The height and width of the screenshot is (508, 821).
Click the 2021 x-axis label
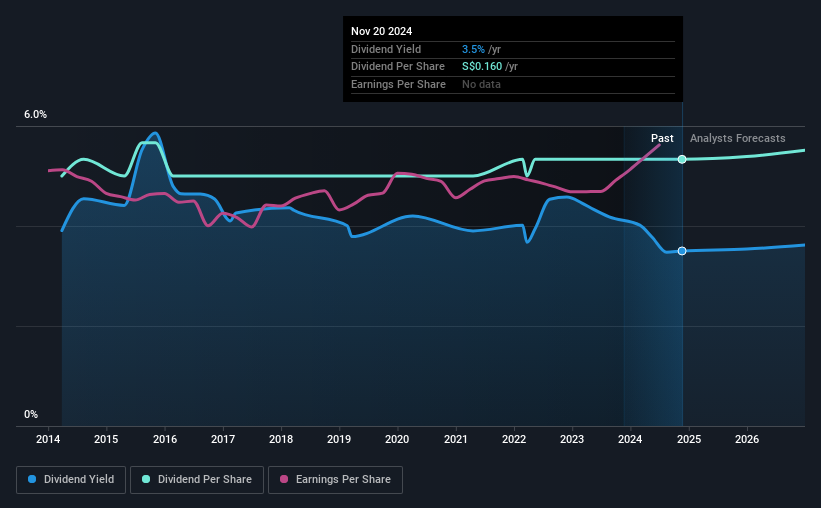click(x=456, y=439)
